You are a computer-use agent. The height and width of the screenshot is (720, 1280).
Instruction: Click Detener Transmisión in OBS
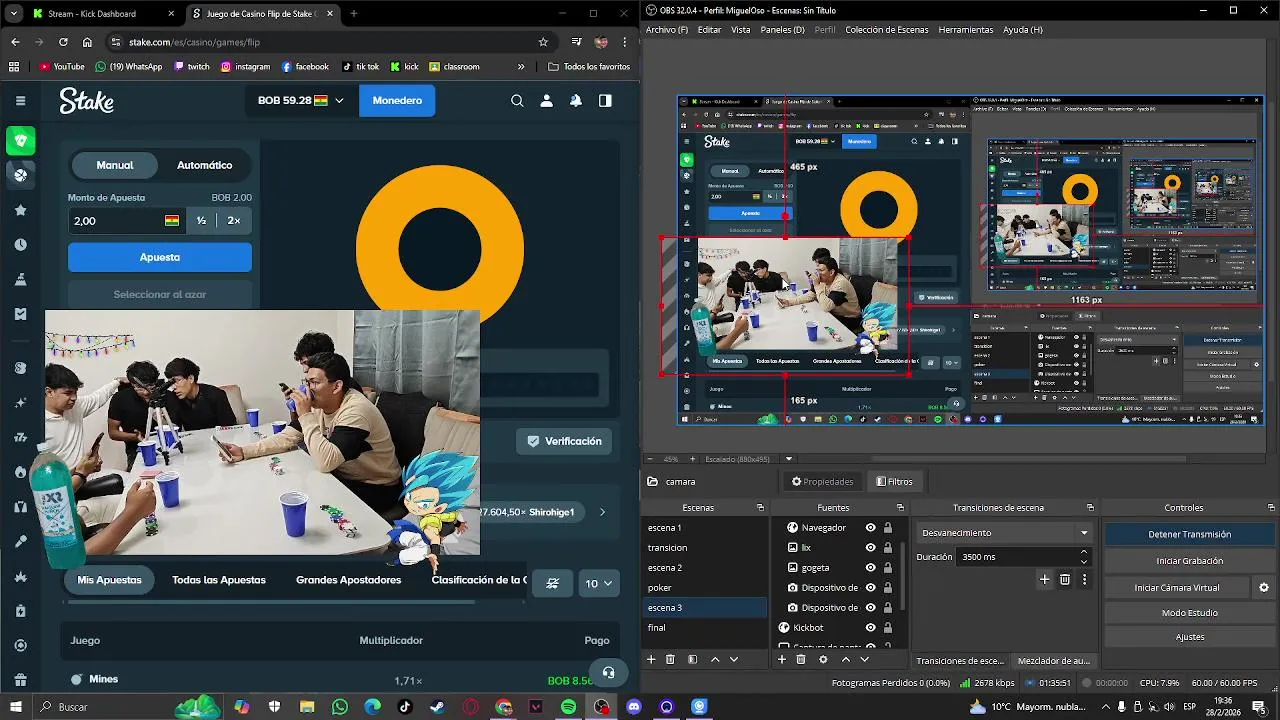(1189, 534)
